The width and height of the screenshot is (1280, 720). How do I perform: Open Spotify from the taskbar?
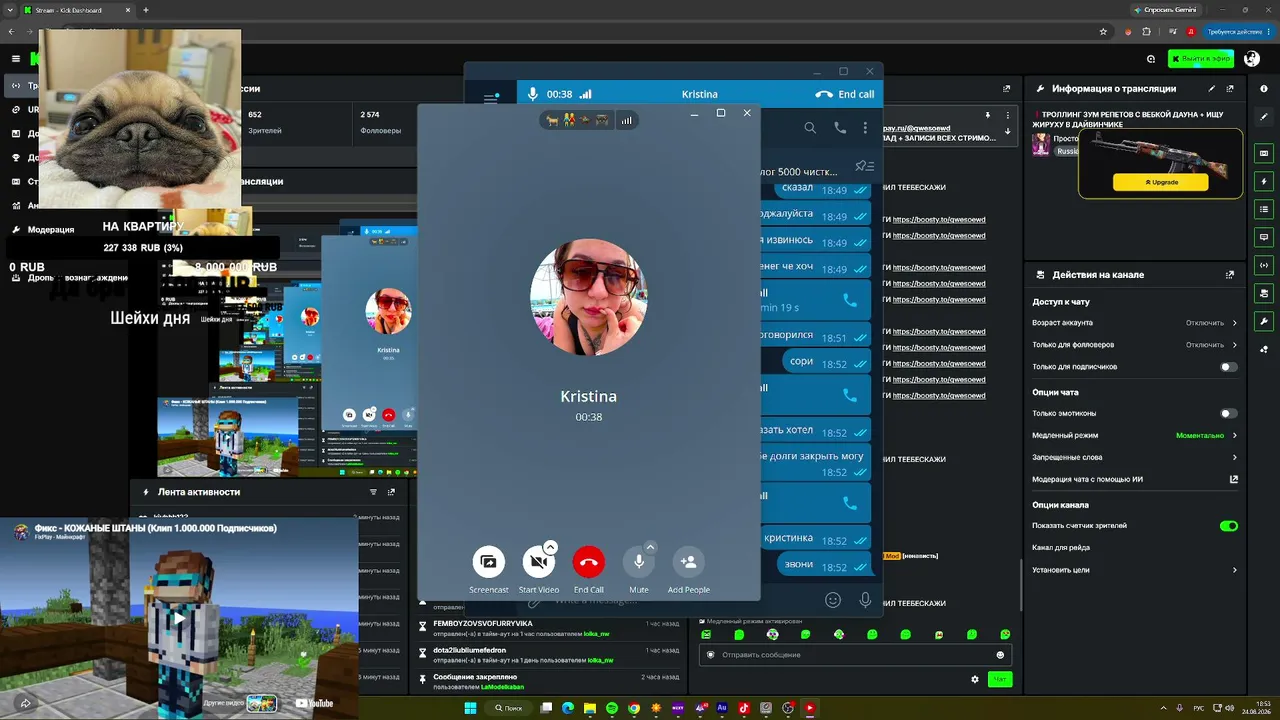pos(612,708)
